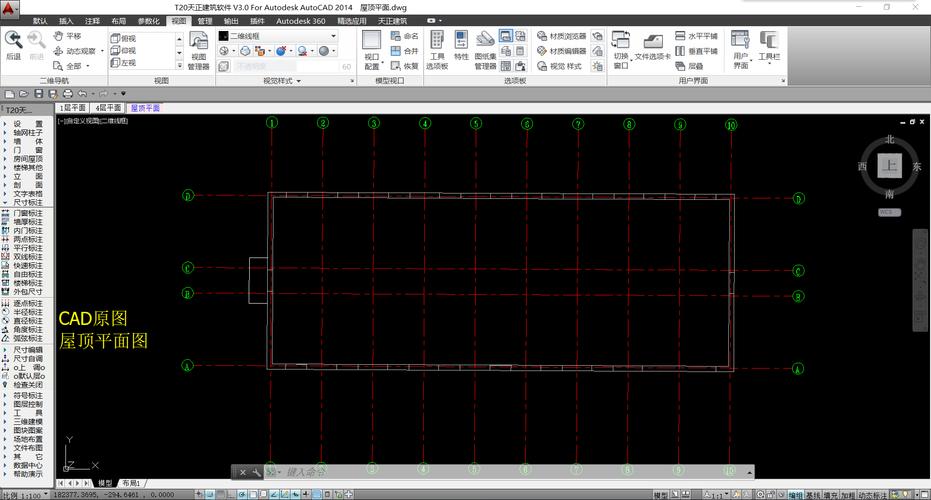Open 工具栏 toolbars dropdown
931x500 pixels.
[x=769, y=48]
